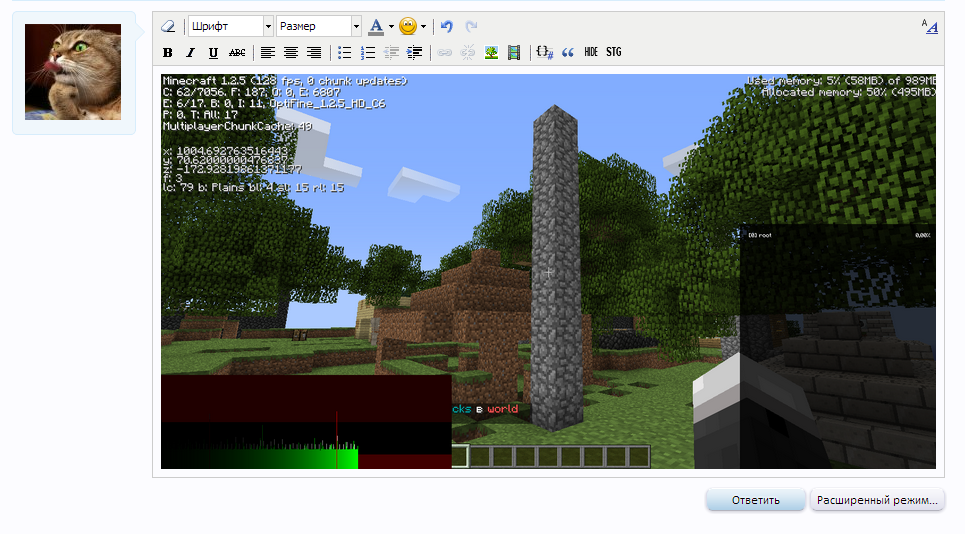Insert a bulleted list

[x=345, y=53]
